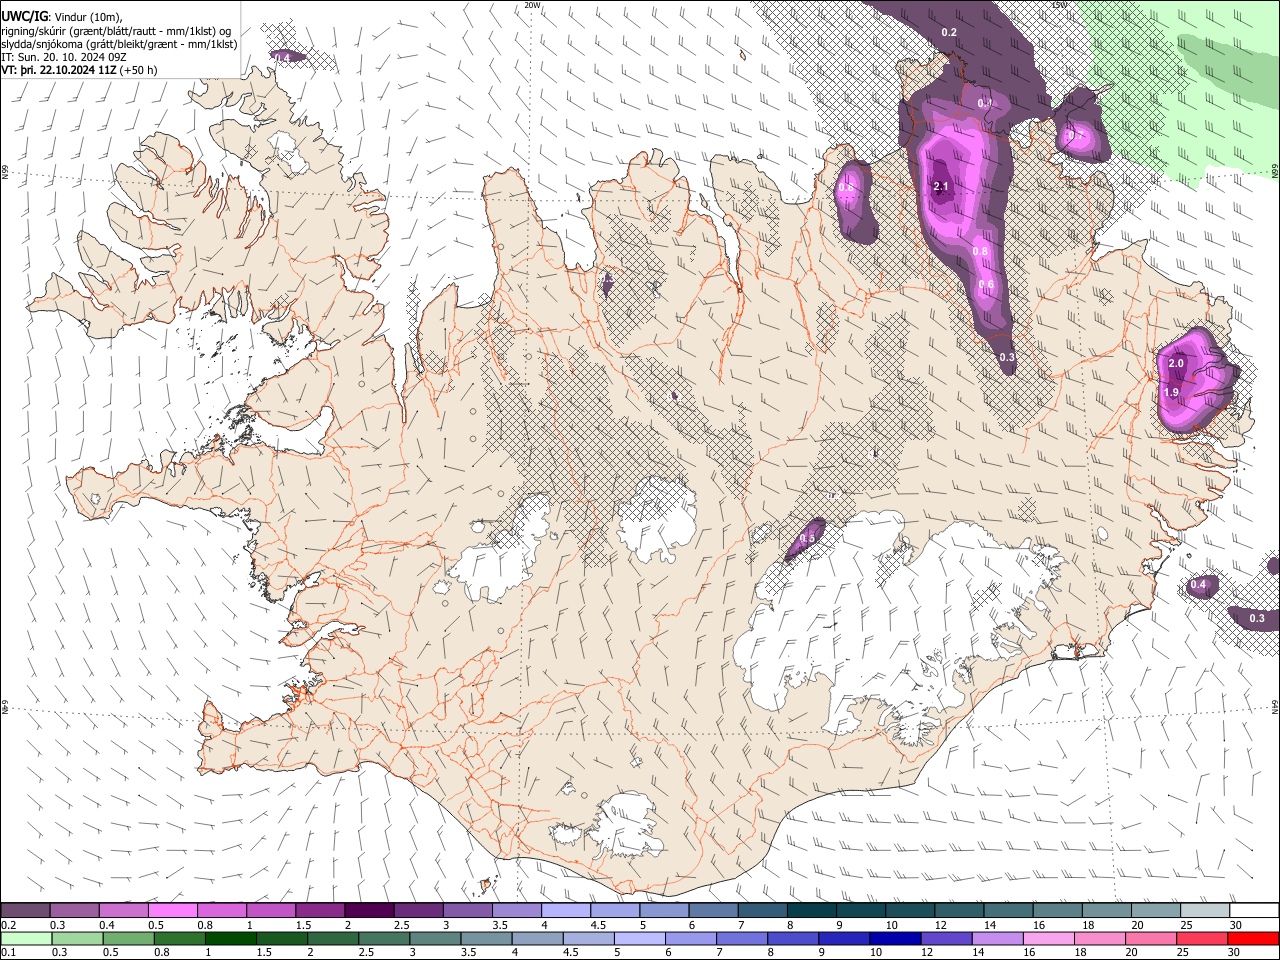Screen dimensions: 1280x960
Task: Click the 2.1 precipitation value on the map
Action: 941,187
